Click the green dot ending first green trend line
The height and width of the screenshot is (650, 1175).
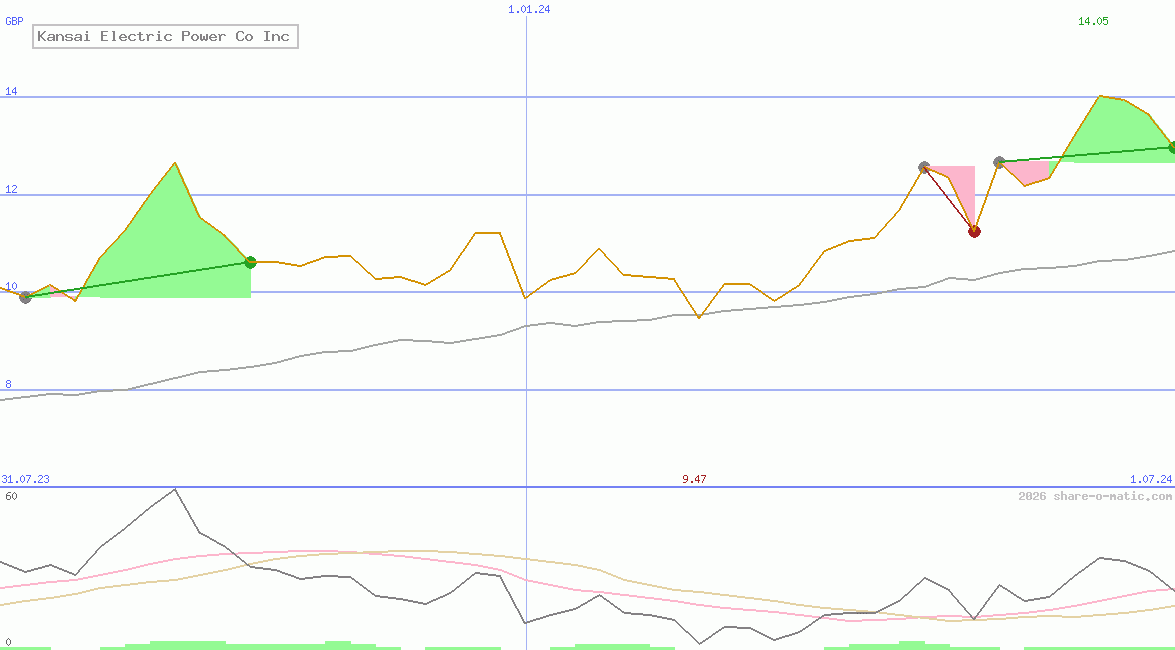(250, 262)
